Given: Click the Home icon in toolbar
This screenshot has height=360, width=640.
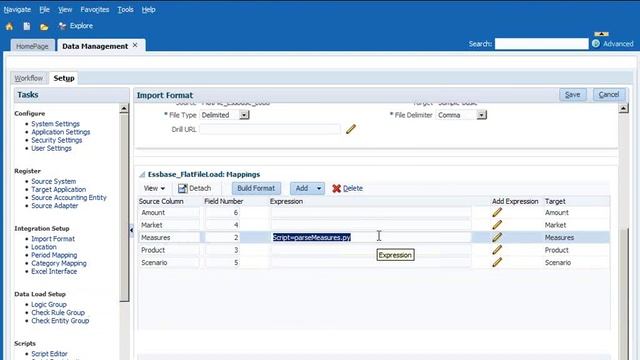Looking at the screenshot, I should coord(9,27).
